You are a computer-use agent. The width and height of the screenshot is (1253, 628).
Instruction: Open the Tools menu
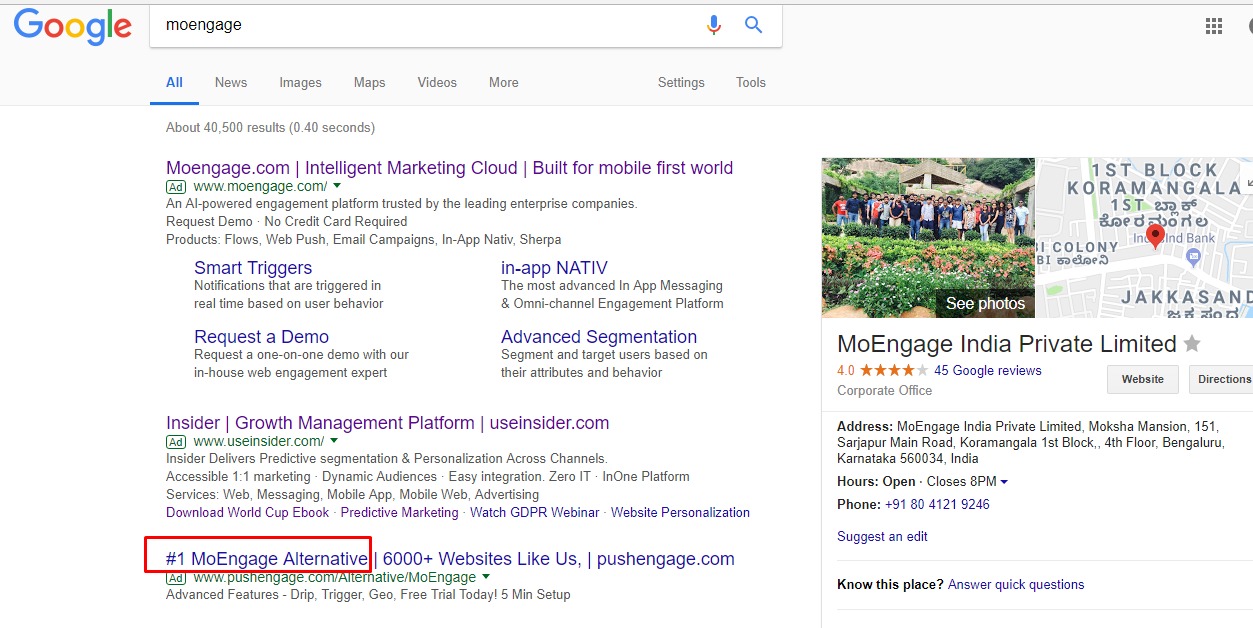coord(750,83)
